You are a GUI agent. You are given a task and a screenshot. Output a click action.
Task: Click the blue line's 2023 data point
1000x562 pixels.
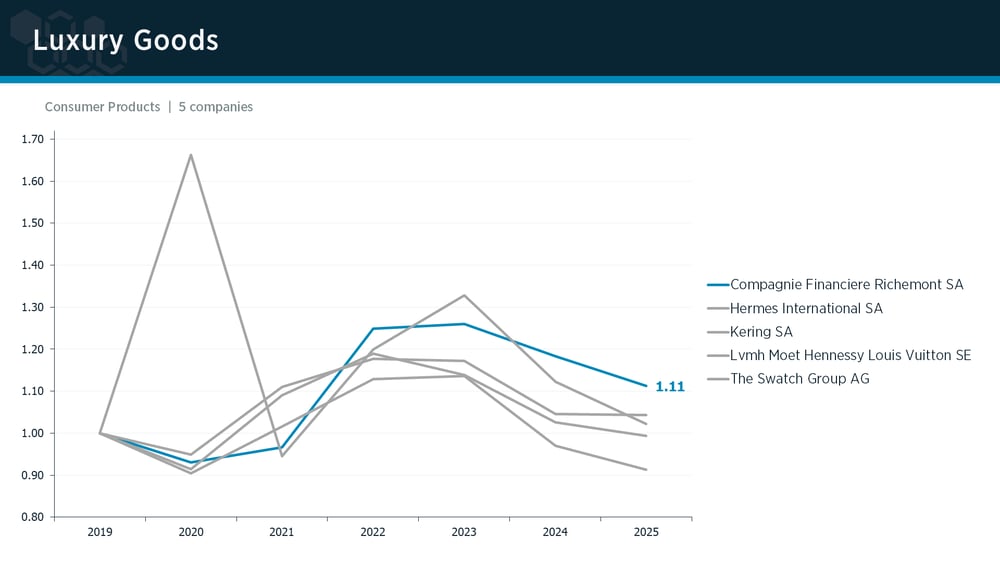point(464,324)
